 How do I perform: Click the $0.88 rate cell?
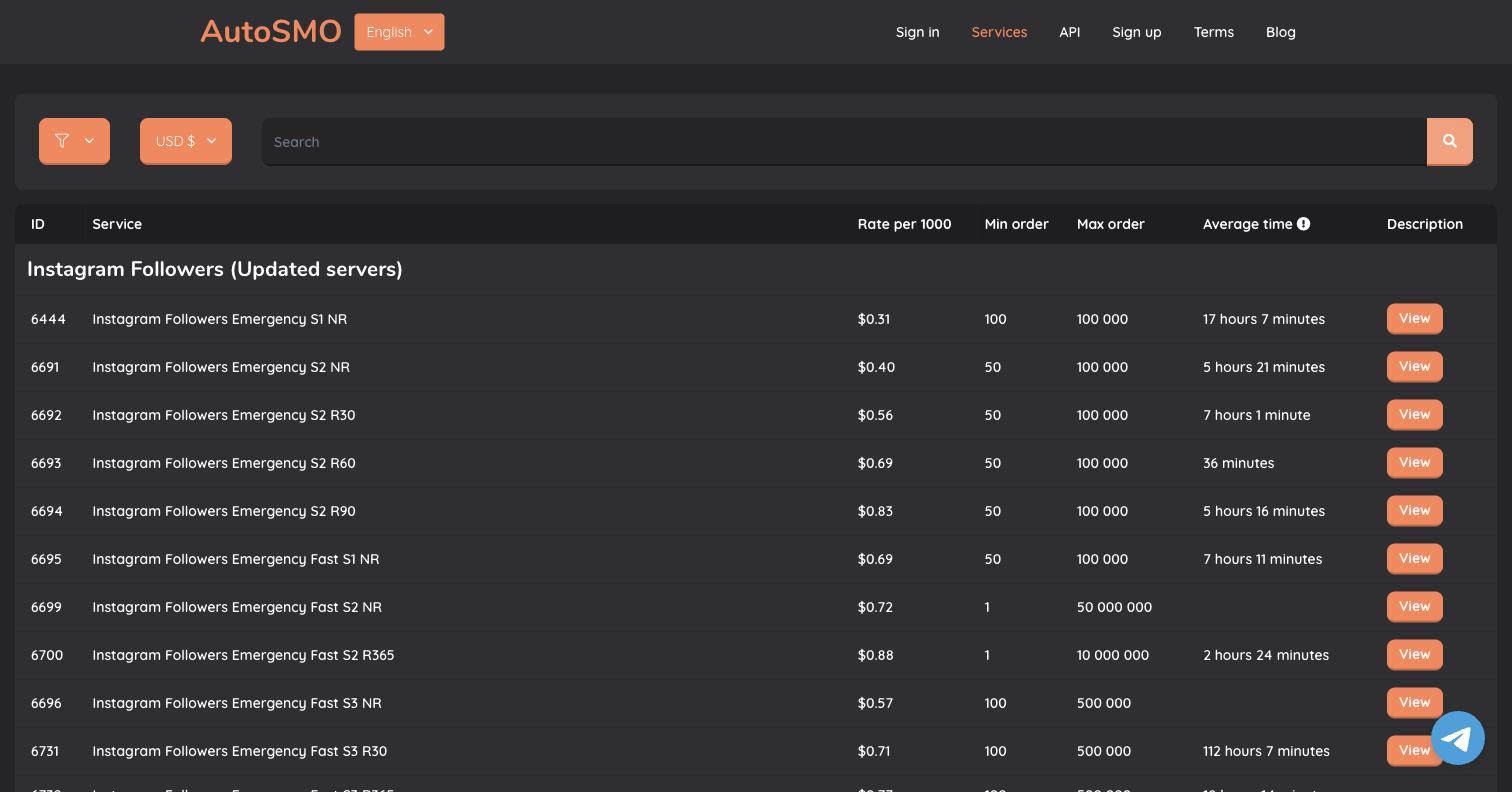point(876,655)
